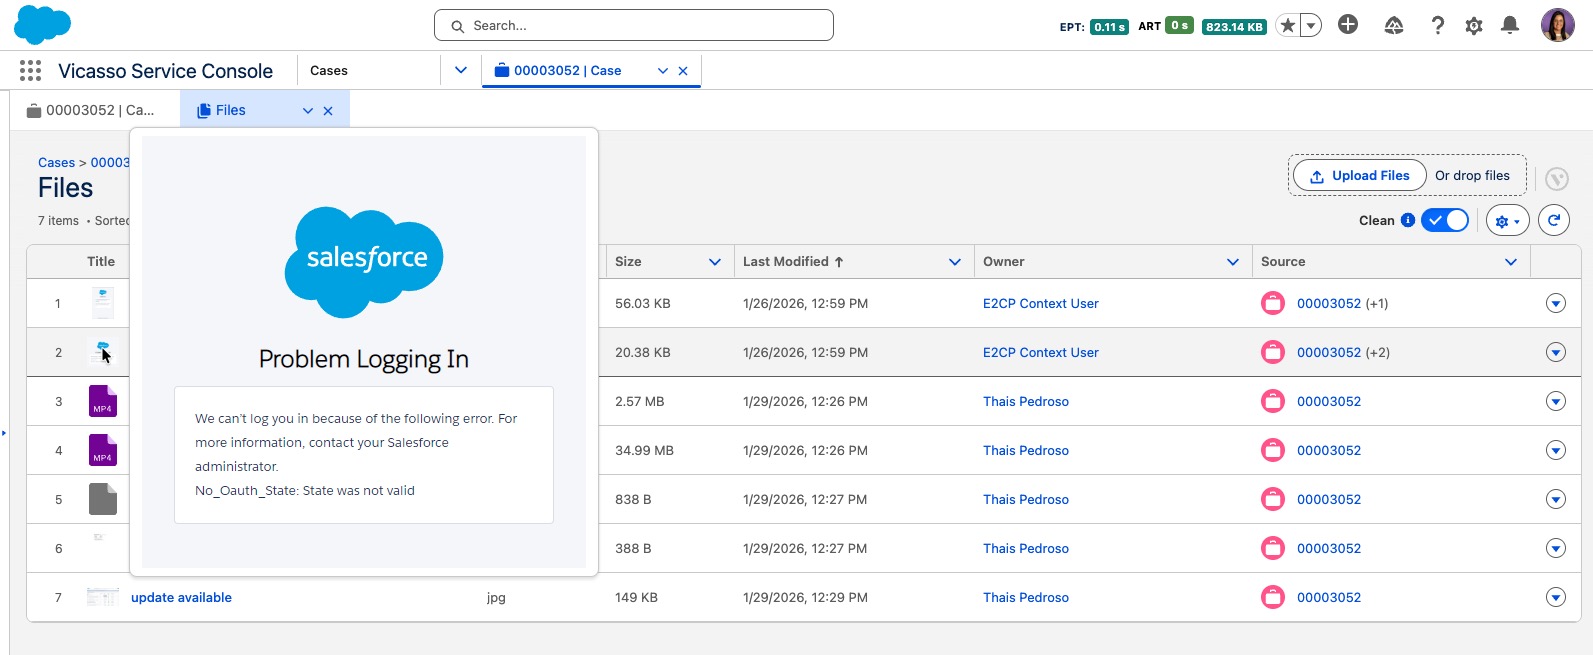Open the 00003052 | Case tab actions chevron
Image resolution: width=1593 pixels, height=655 pixels.
tap(662, 70)
